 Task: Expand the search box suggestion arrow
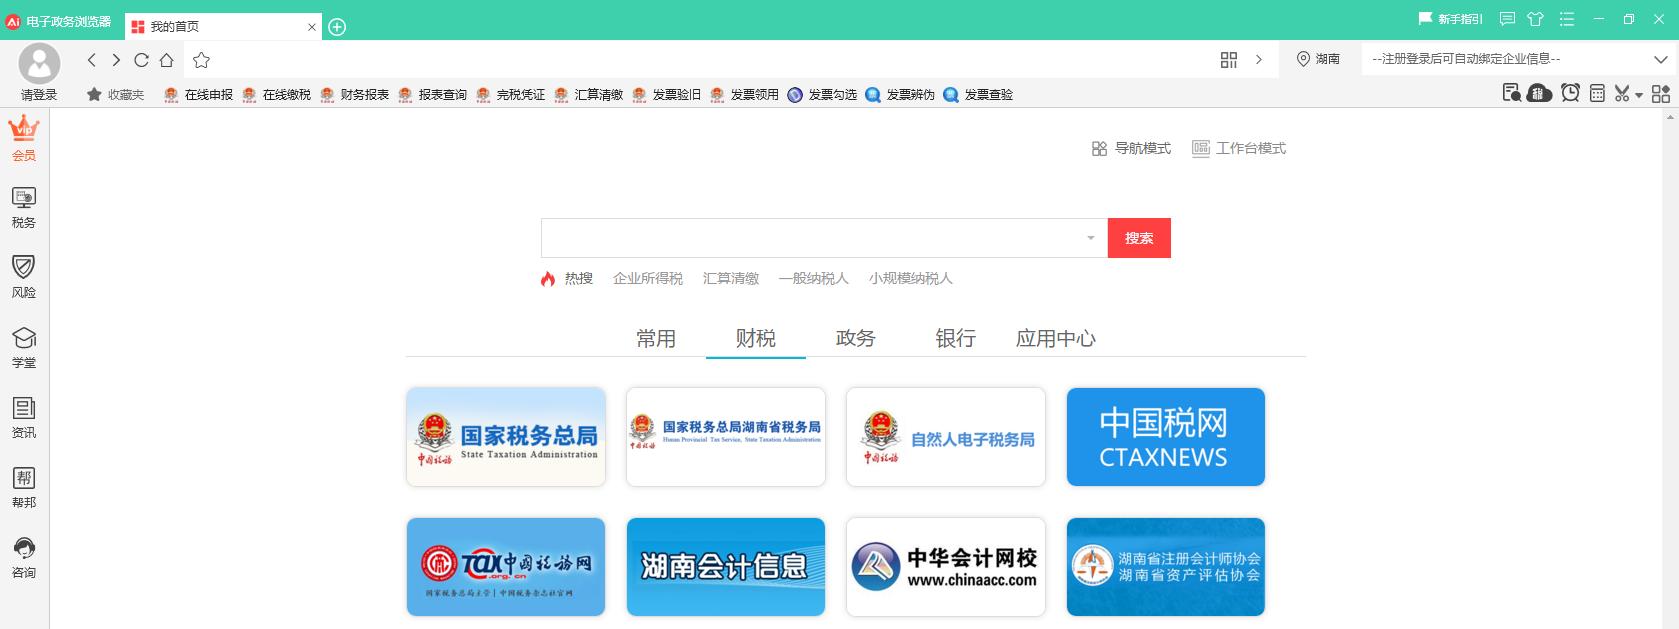coord(1090,238)
